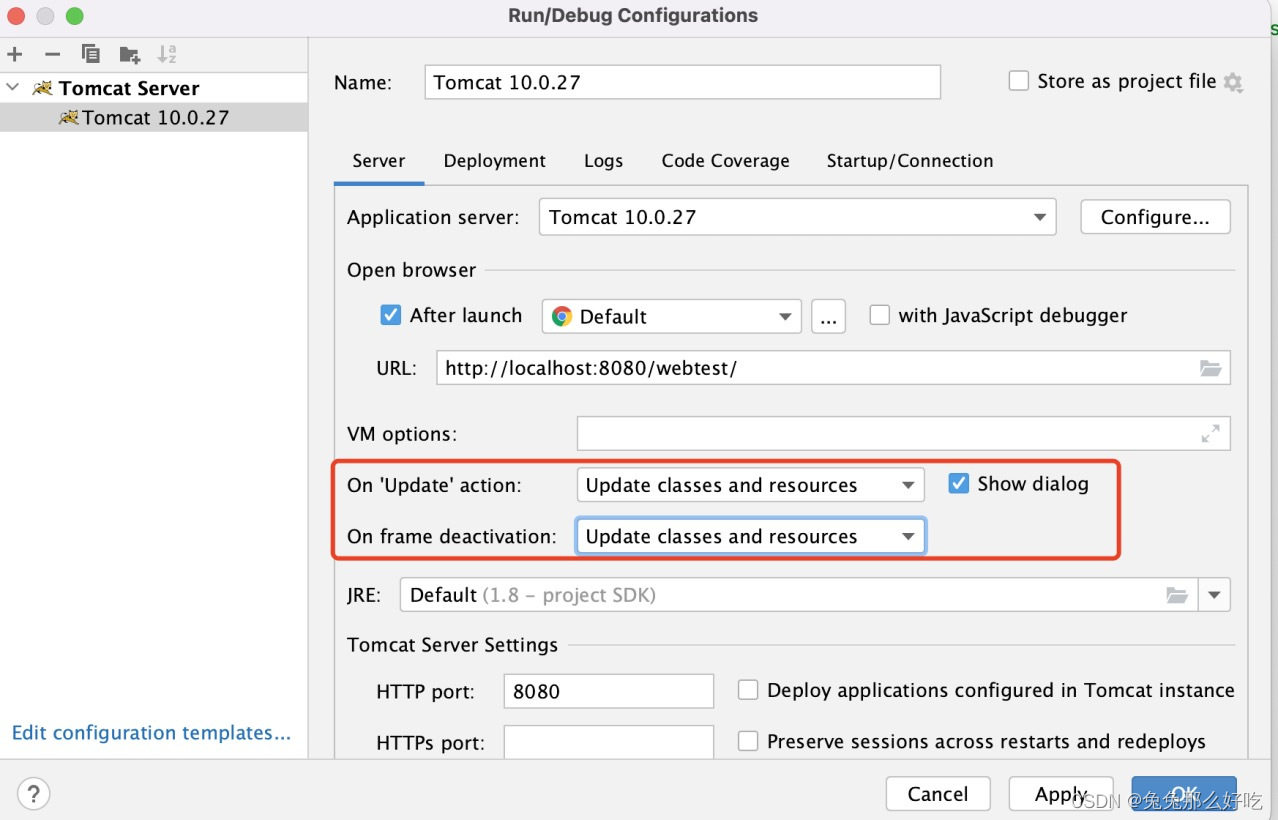Click the macOS green zoom window button
This screenshot has width=1278, height=820.
pos(74,16)
